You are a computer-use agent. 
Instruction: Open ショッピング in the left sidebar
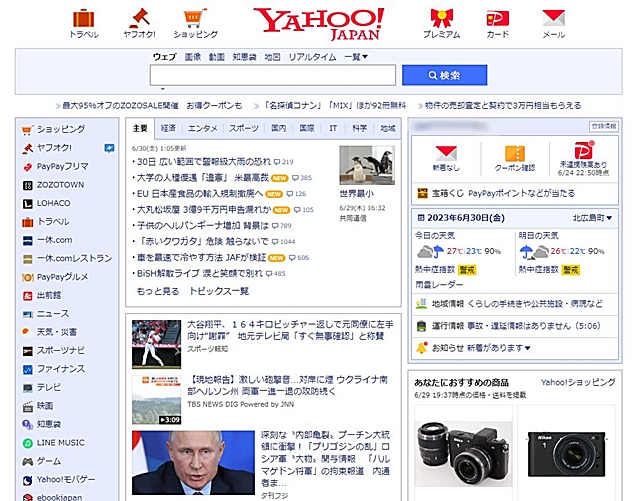pos(61,129)
